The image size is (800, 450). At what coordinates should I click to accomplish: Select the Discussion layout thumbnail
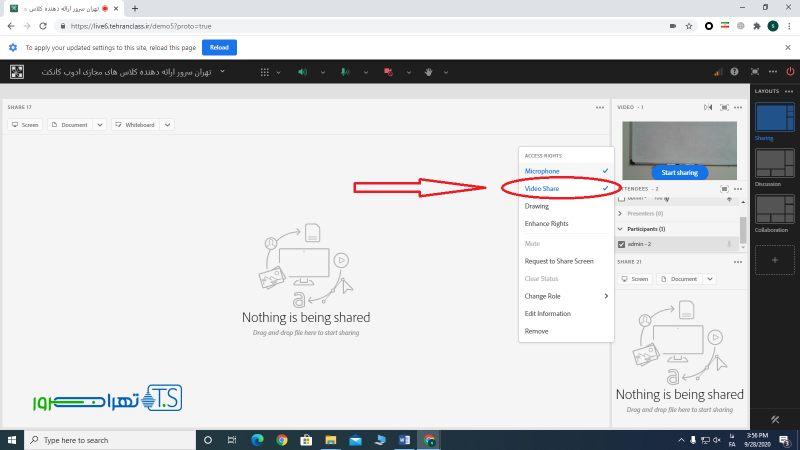click(775, 164)
